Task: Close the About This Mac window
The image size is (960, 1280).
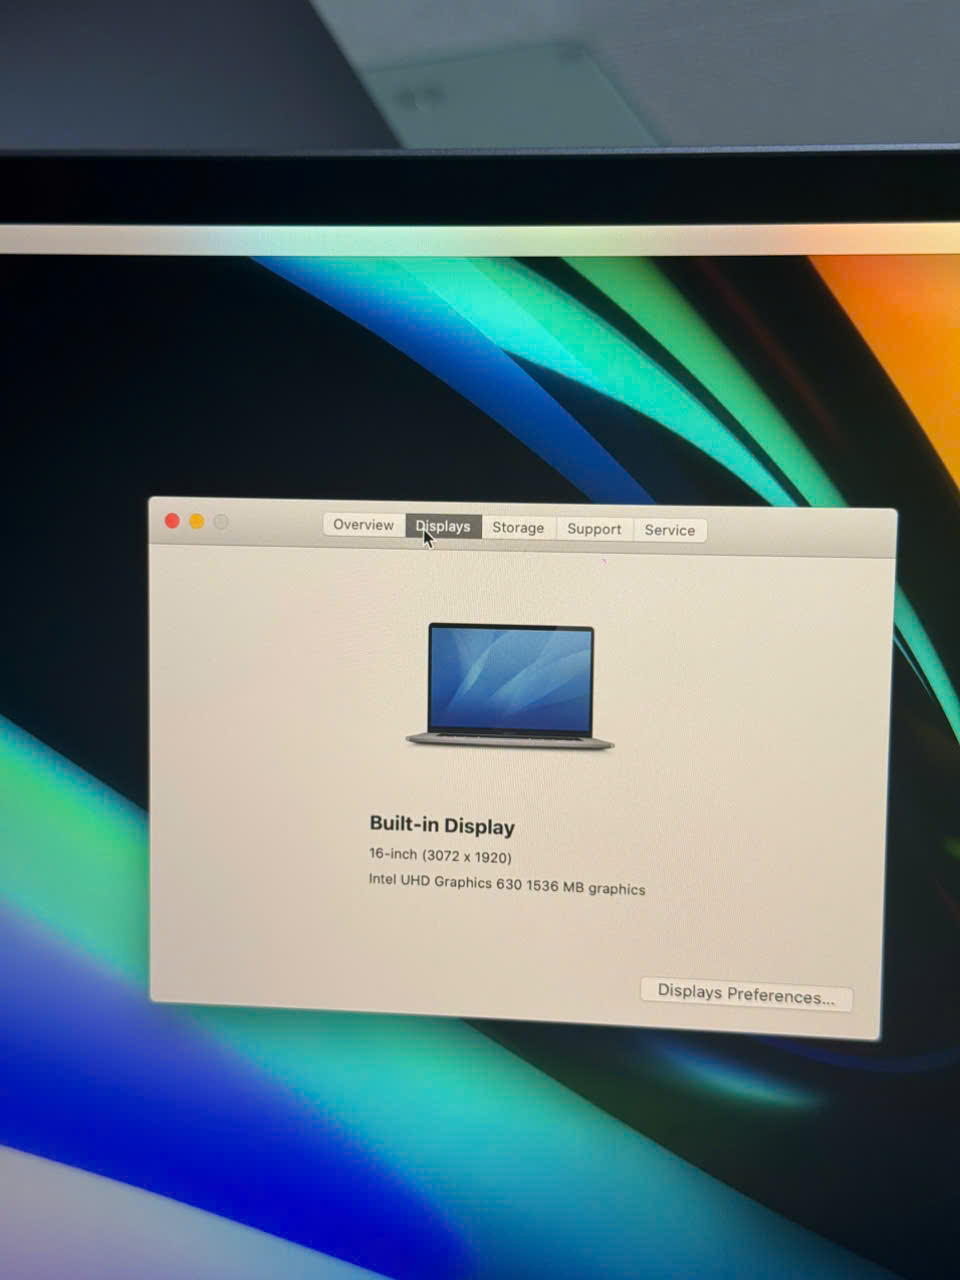Action: pyautogui.click(x=172, y=521)
